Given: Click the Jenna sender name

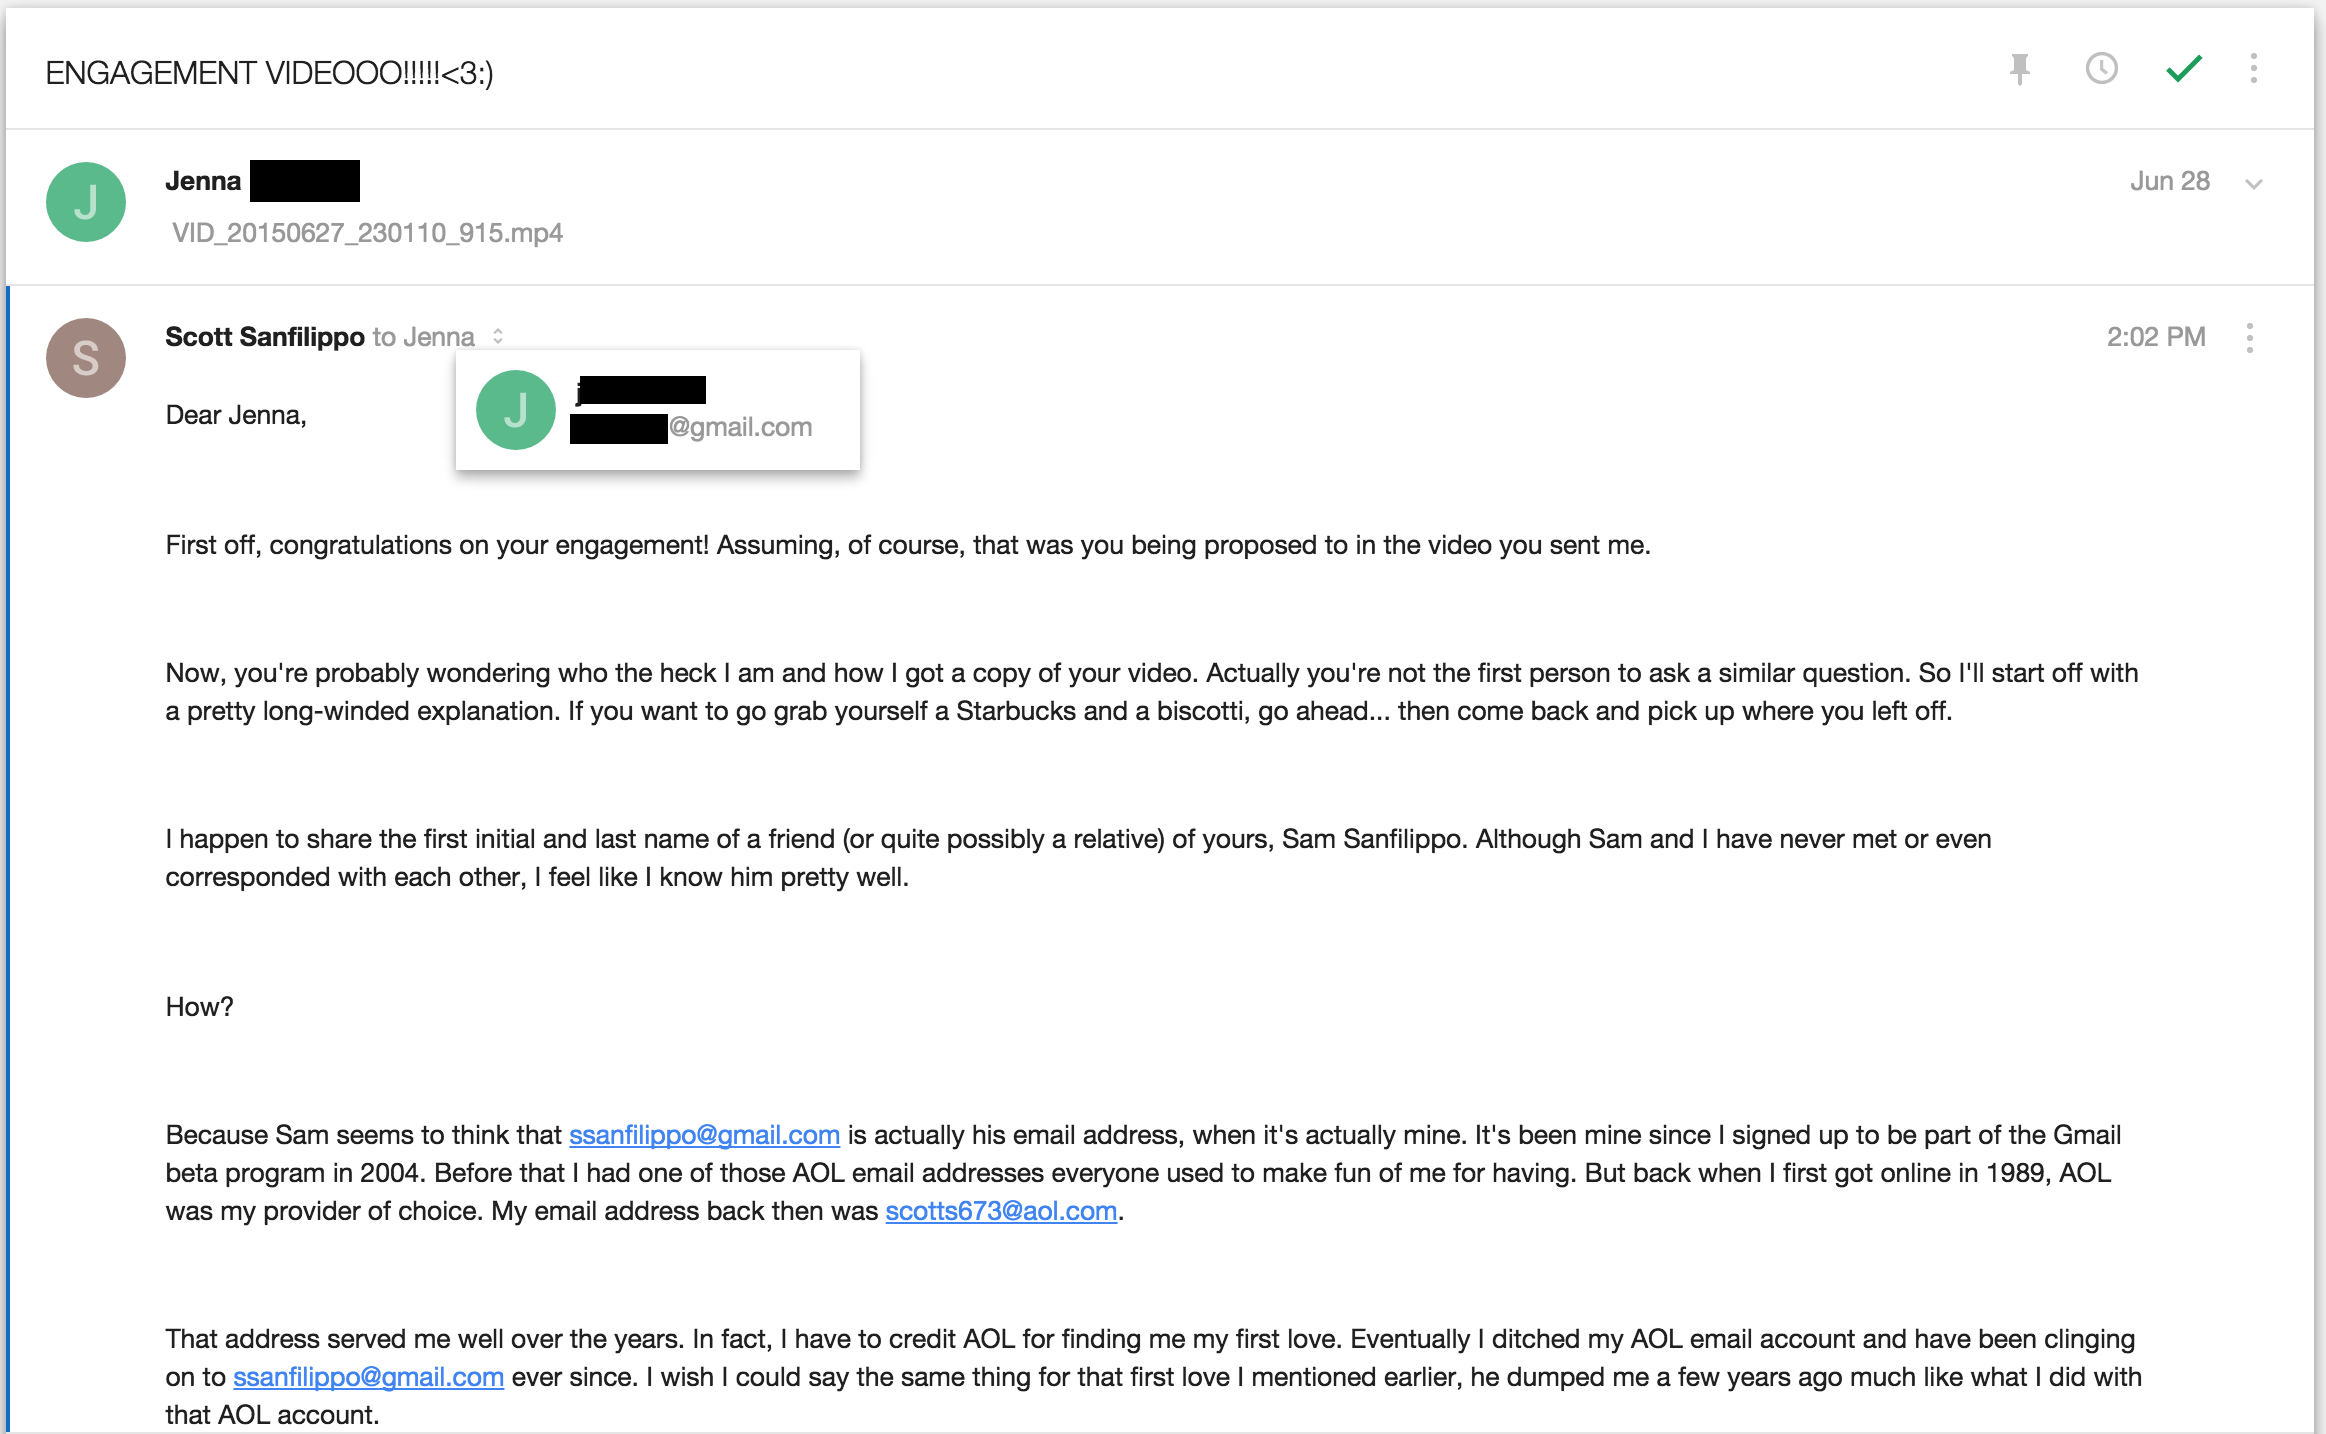Looking at the screenshot, I should [x=203, y=181].
